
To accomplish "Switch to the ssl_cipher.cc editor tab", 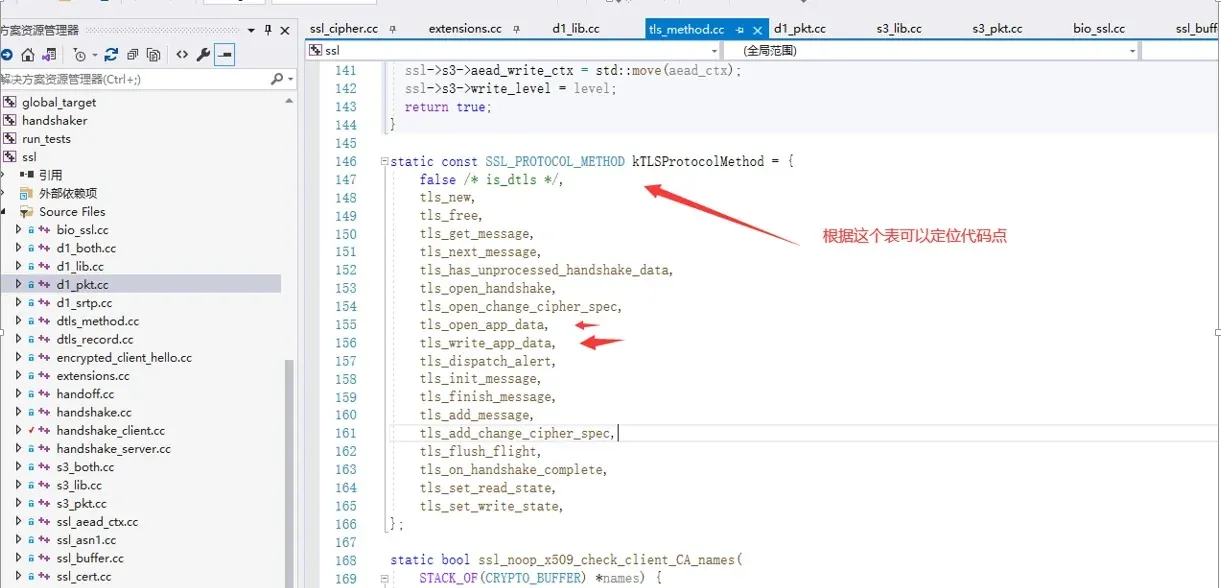I will [x=343, y=29].
